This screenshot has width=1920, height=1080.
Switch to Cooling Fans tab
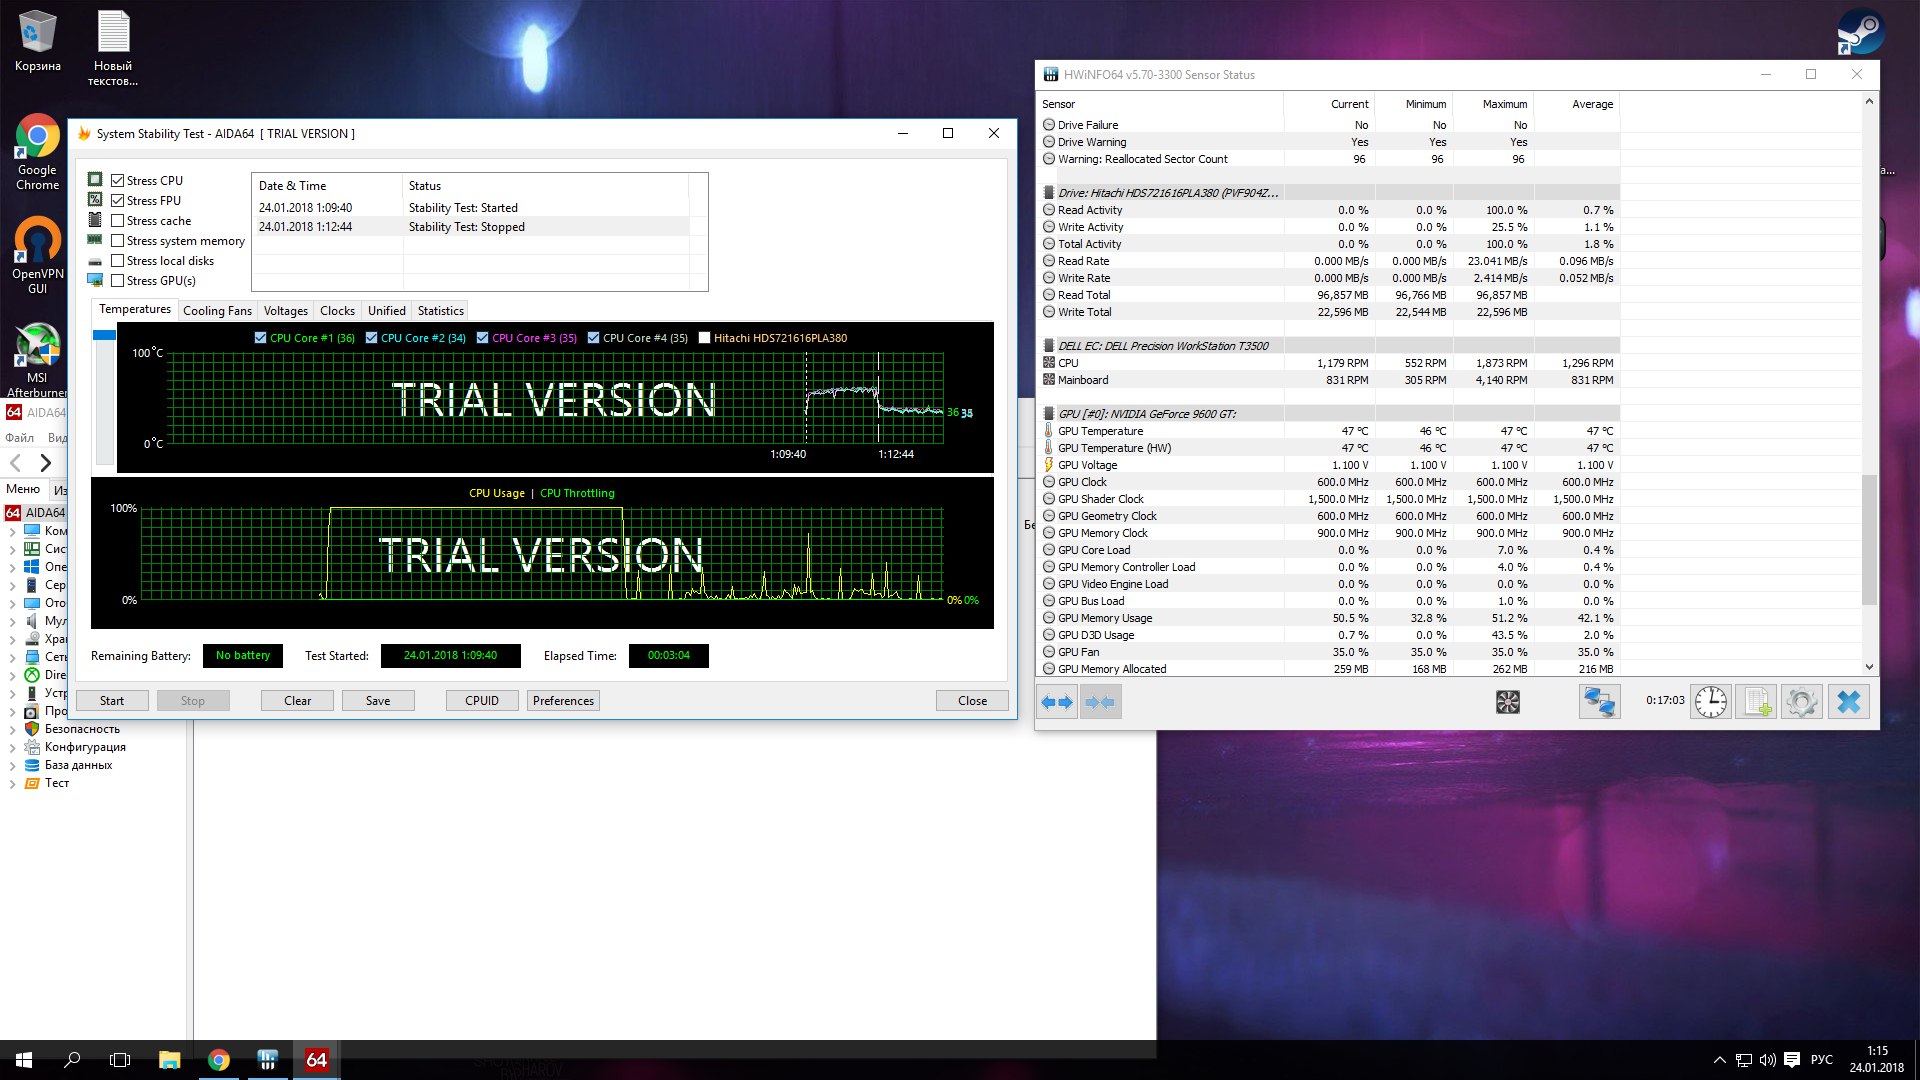[x=217, y=311]
